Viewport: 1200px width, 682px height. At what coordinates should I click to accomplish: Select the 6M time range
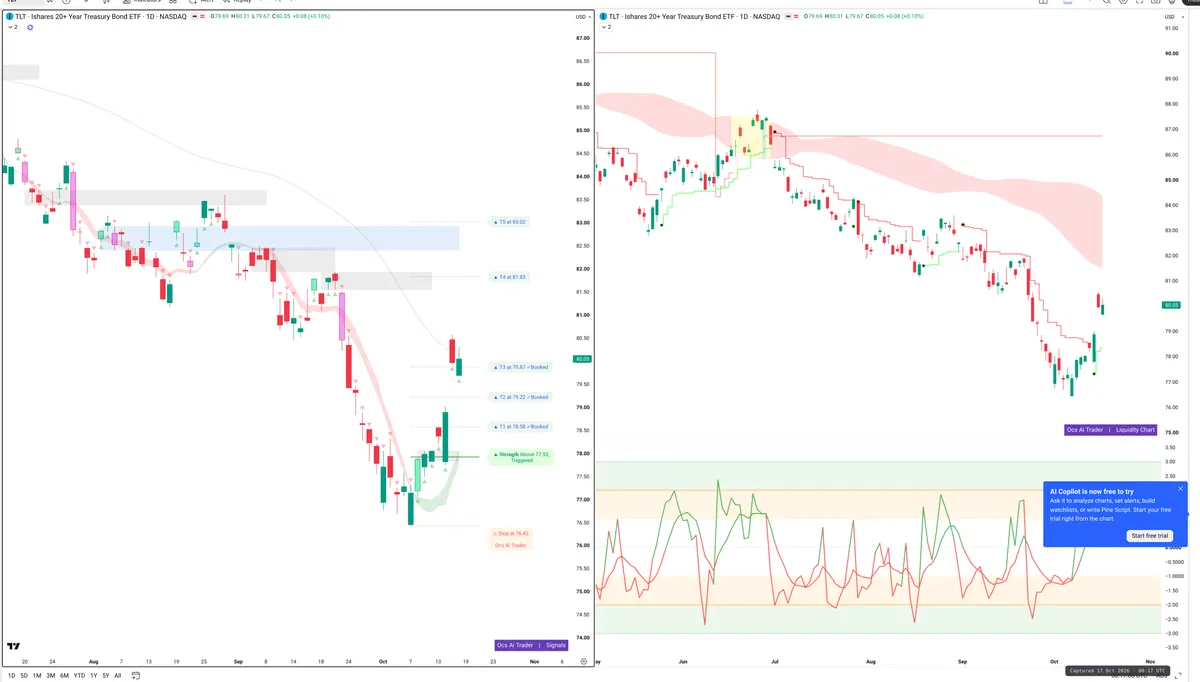[65, 676]
